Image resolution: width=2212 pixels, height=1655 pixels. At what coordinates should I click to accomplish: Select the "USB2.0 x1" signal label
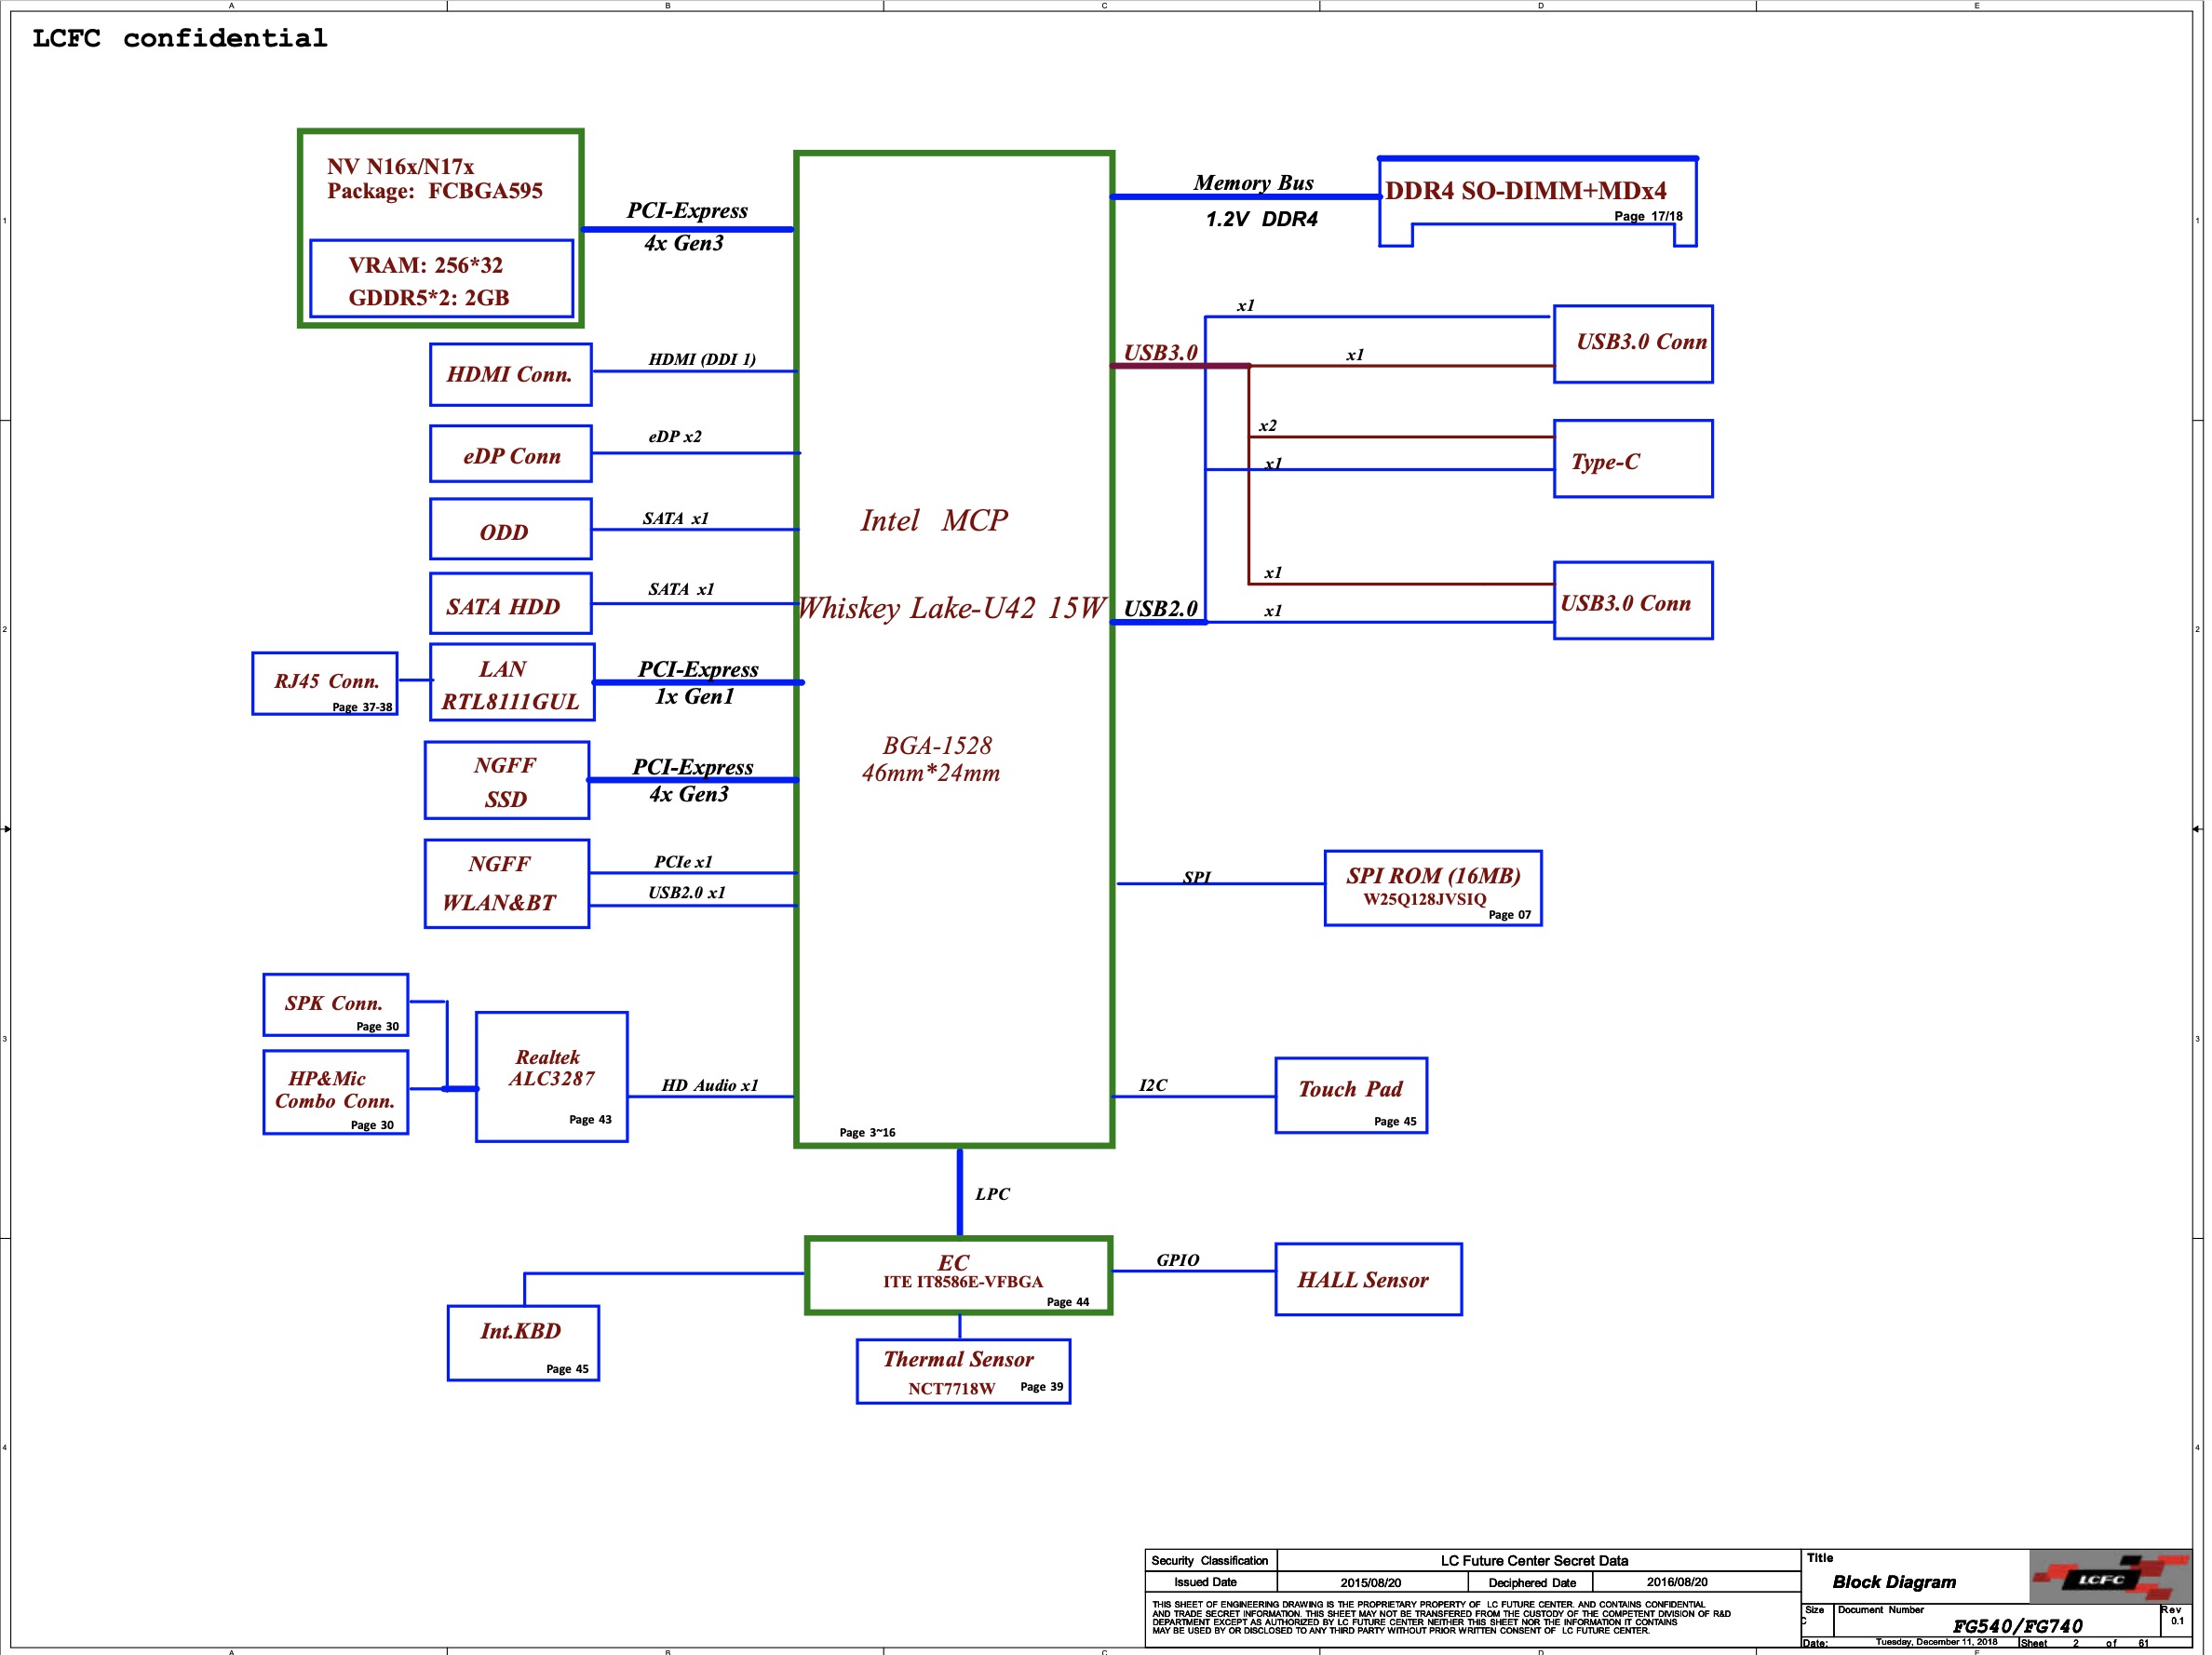pyautogui.click(x=686, y=892)
